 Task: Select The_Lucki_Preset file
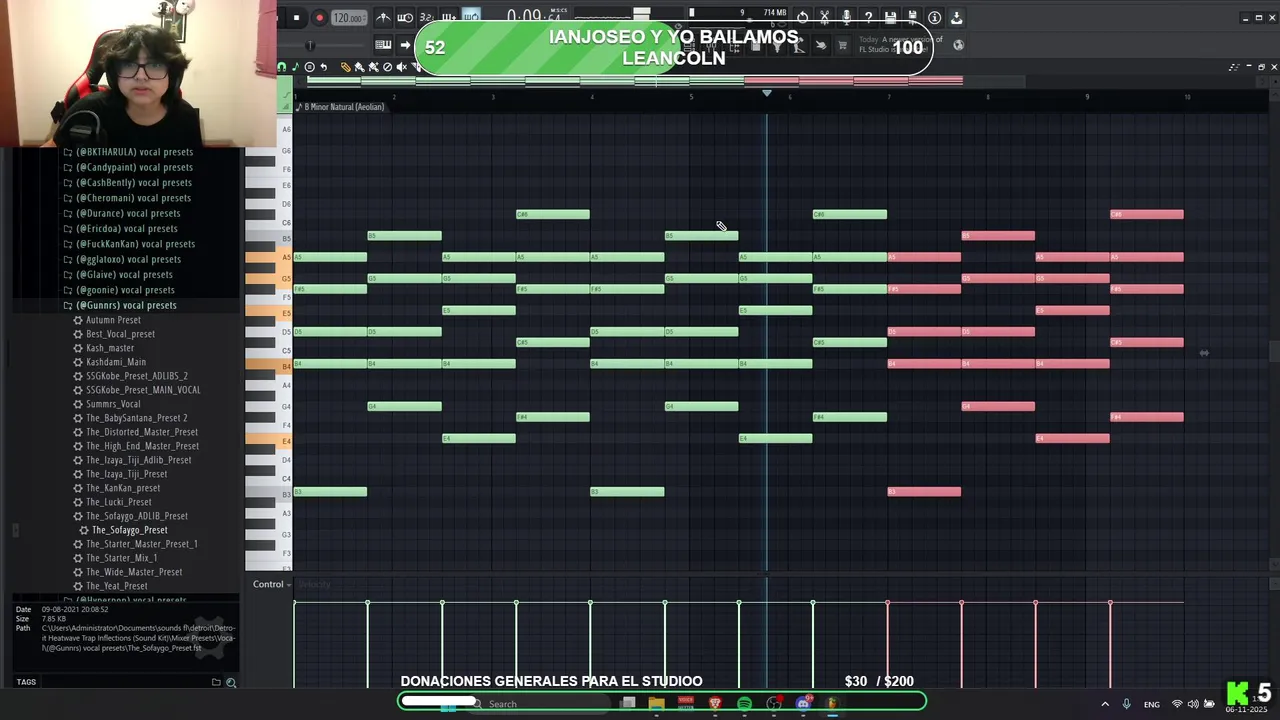[x=118, y=502]
